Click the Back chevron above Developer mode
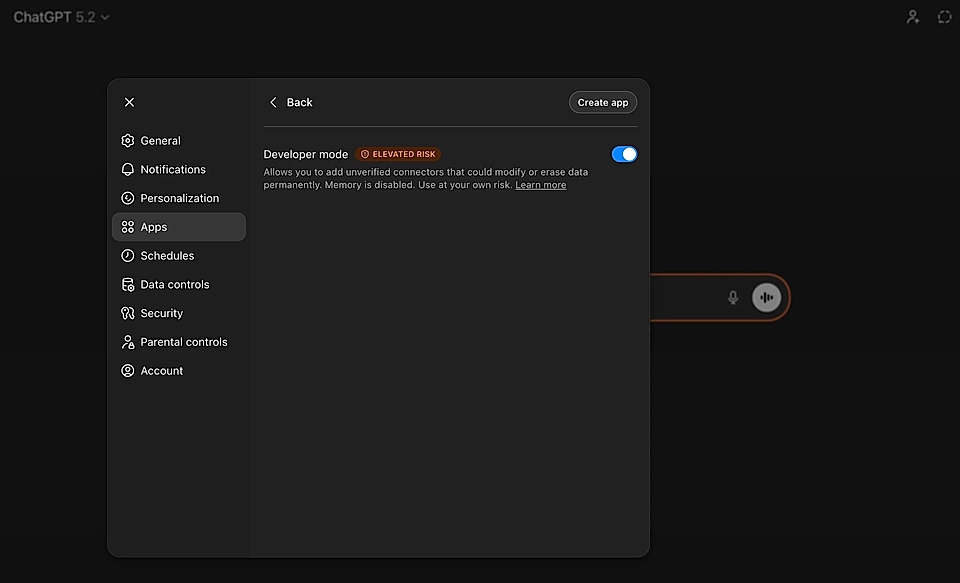The height and width of the screenshot is (583, 960). coord(274,102)
